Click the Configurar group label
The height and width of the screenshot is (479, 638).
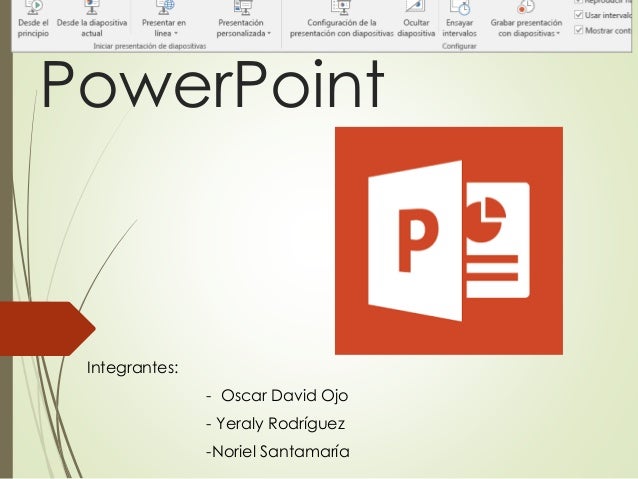[459, 46]
